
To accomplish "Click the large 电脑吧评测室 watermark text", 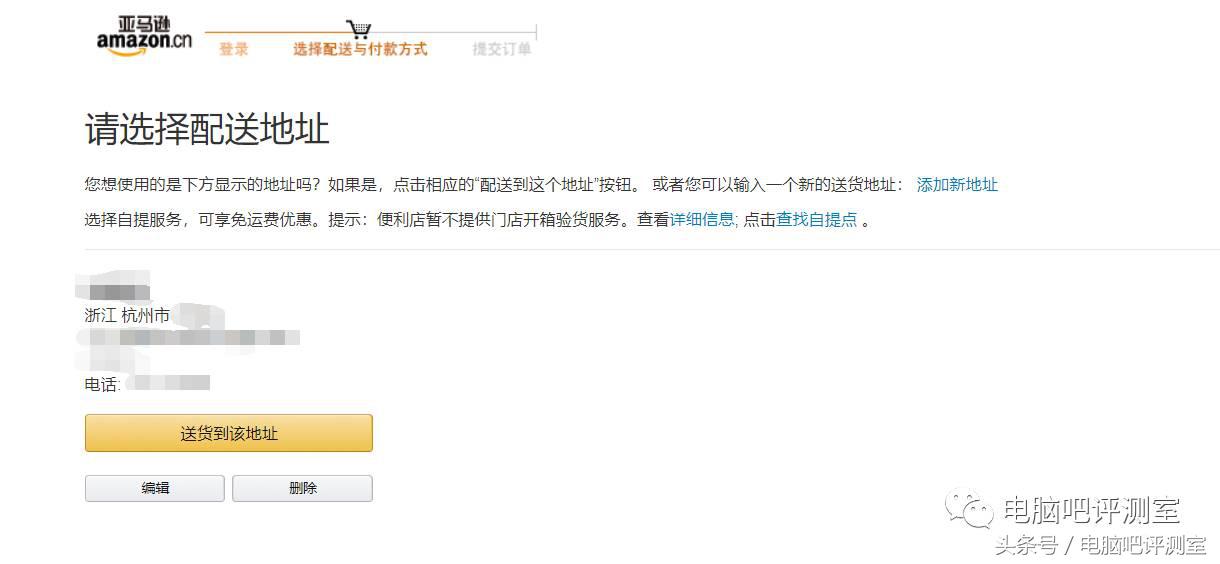I will click(x=1091, y=511).
